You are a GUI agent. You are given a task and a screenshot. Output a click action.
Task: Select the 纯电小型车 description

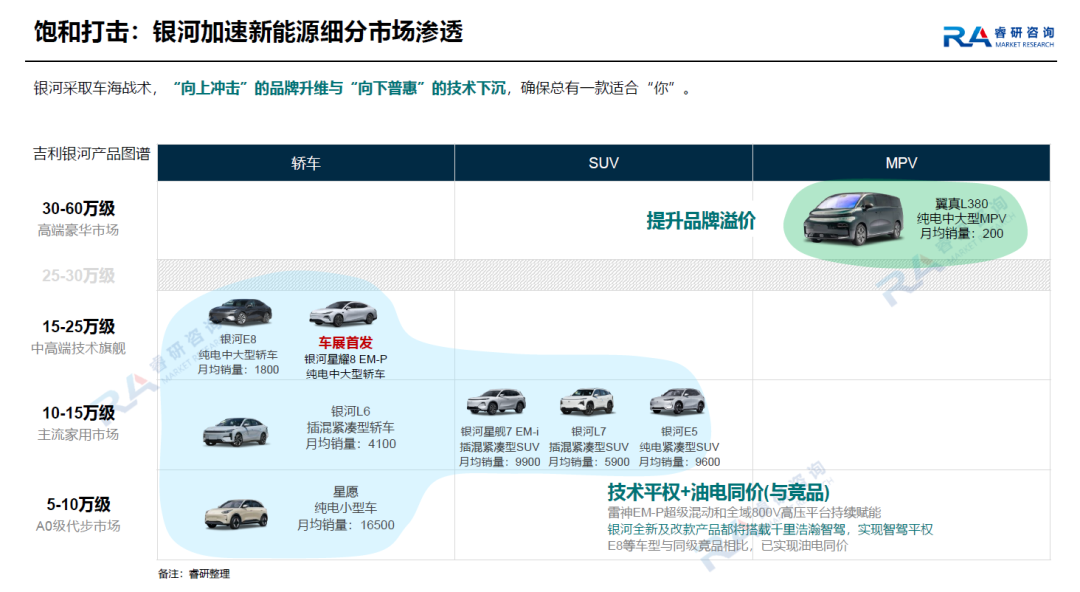pos(346,508)
